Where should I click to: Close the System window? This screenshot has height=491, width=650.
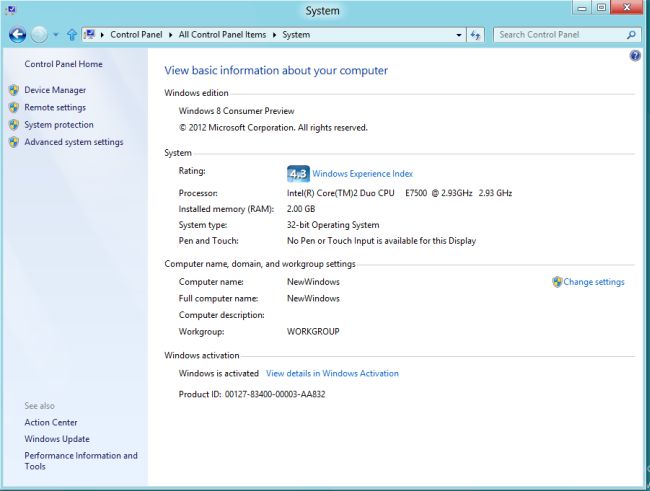click(627, 8)
